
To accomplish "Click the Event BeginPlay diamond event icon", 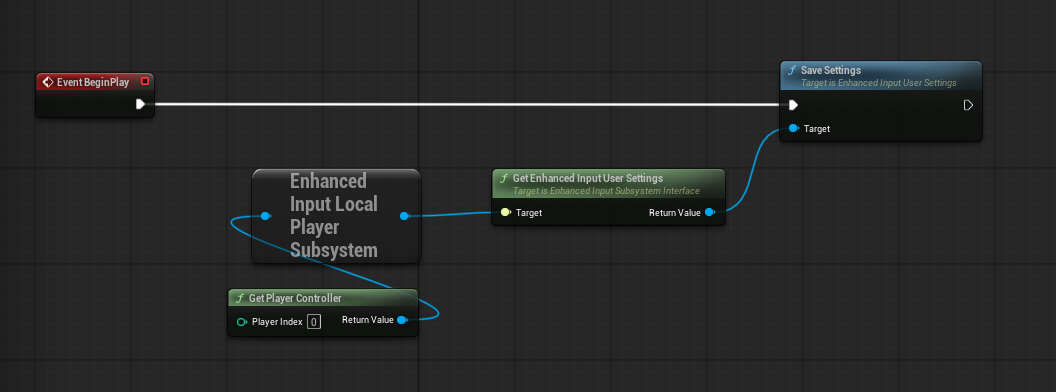I will (x=48, y=82).
